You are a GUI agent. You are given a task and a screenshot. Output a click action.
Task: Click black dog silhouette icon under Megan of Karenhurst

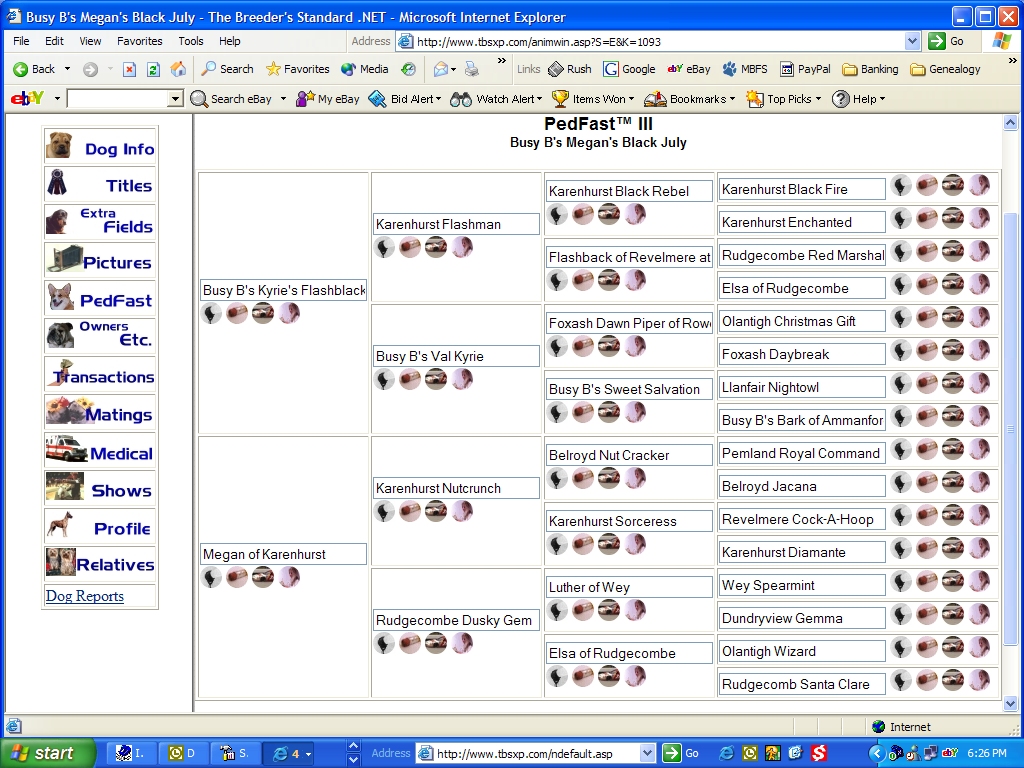pyautogui.click(x=211, y=577)
